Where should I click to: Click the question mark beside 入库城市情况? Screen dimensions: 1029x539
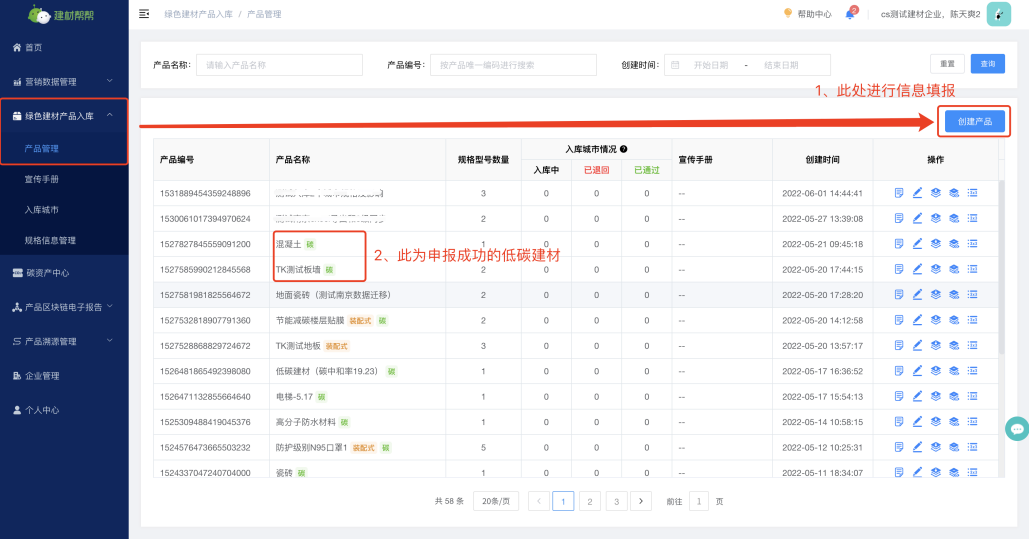click(x=623, y=149)
